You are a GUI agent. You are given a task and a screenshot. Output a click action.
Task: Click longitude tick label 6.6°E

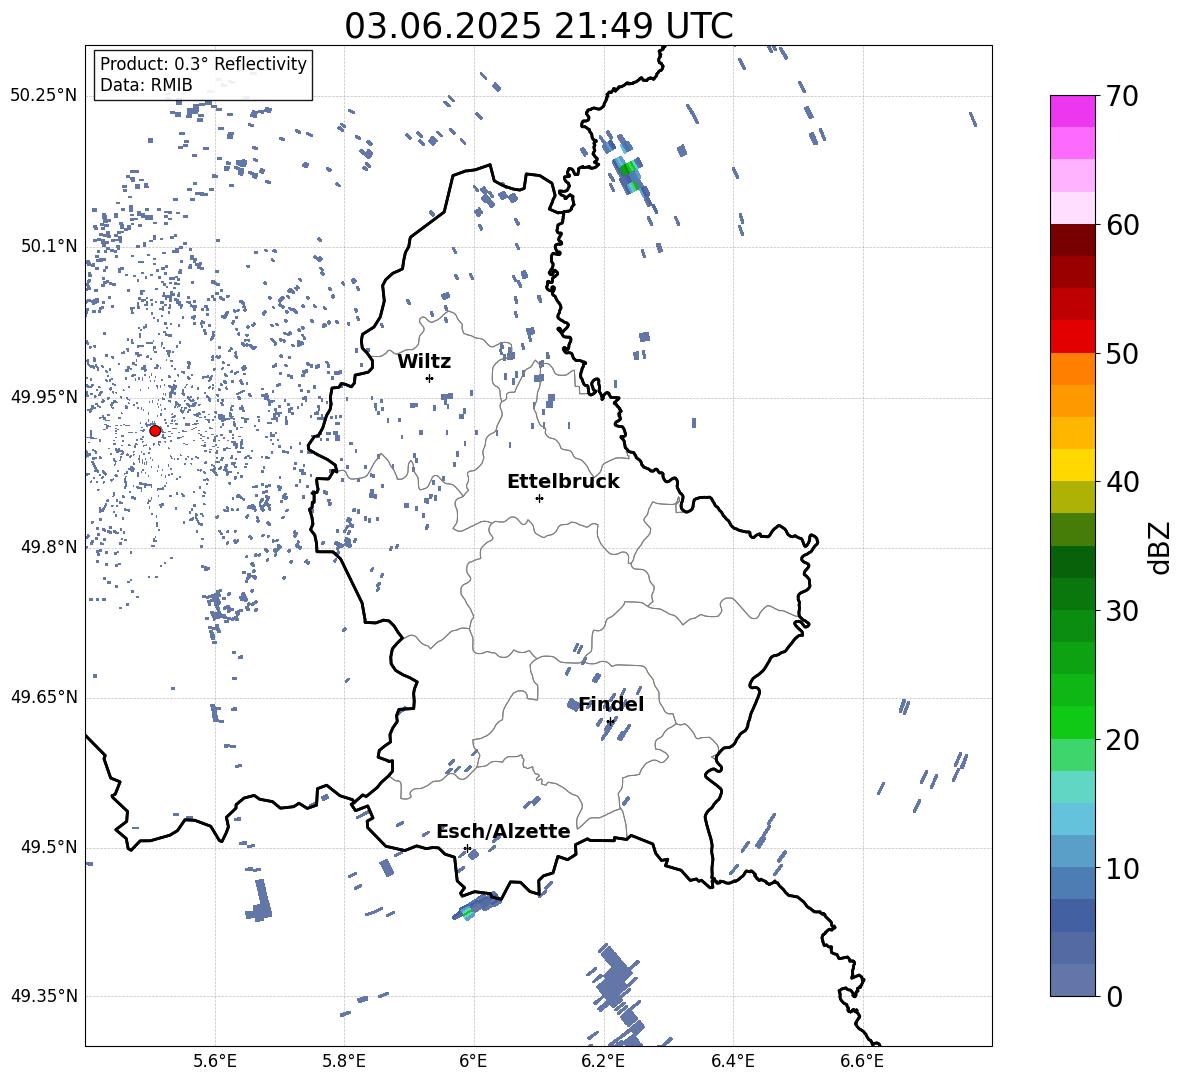pos(862,1061)
